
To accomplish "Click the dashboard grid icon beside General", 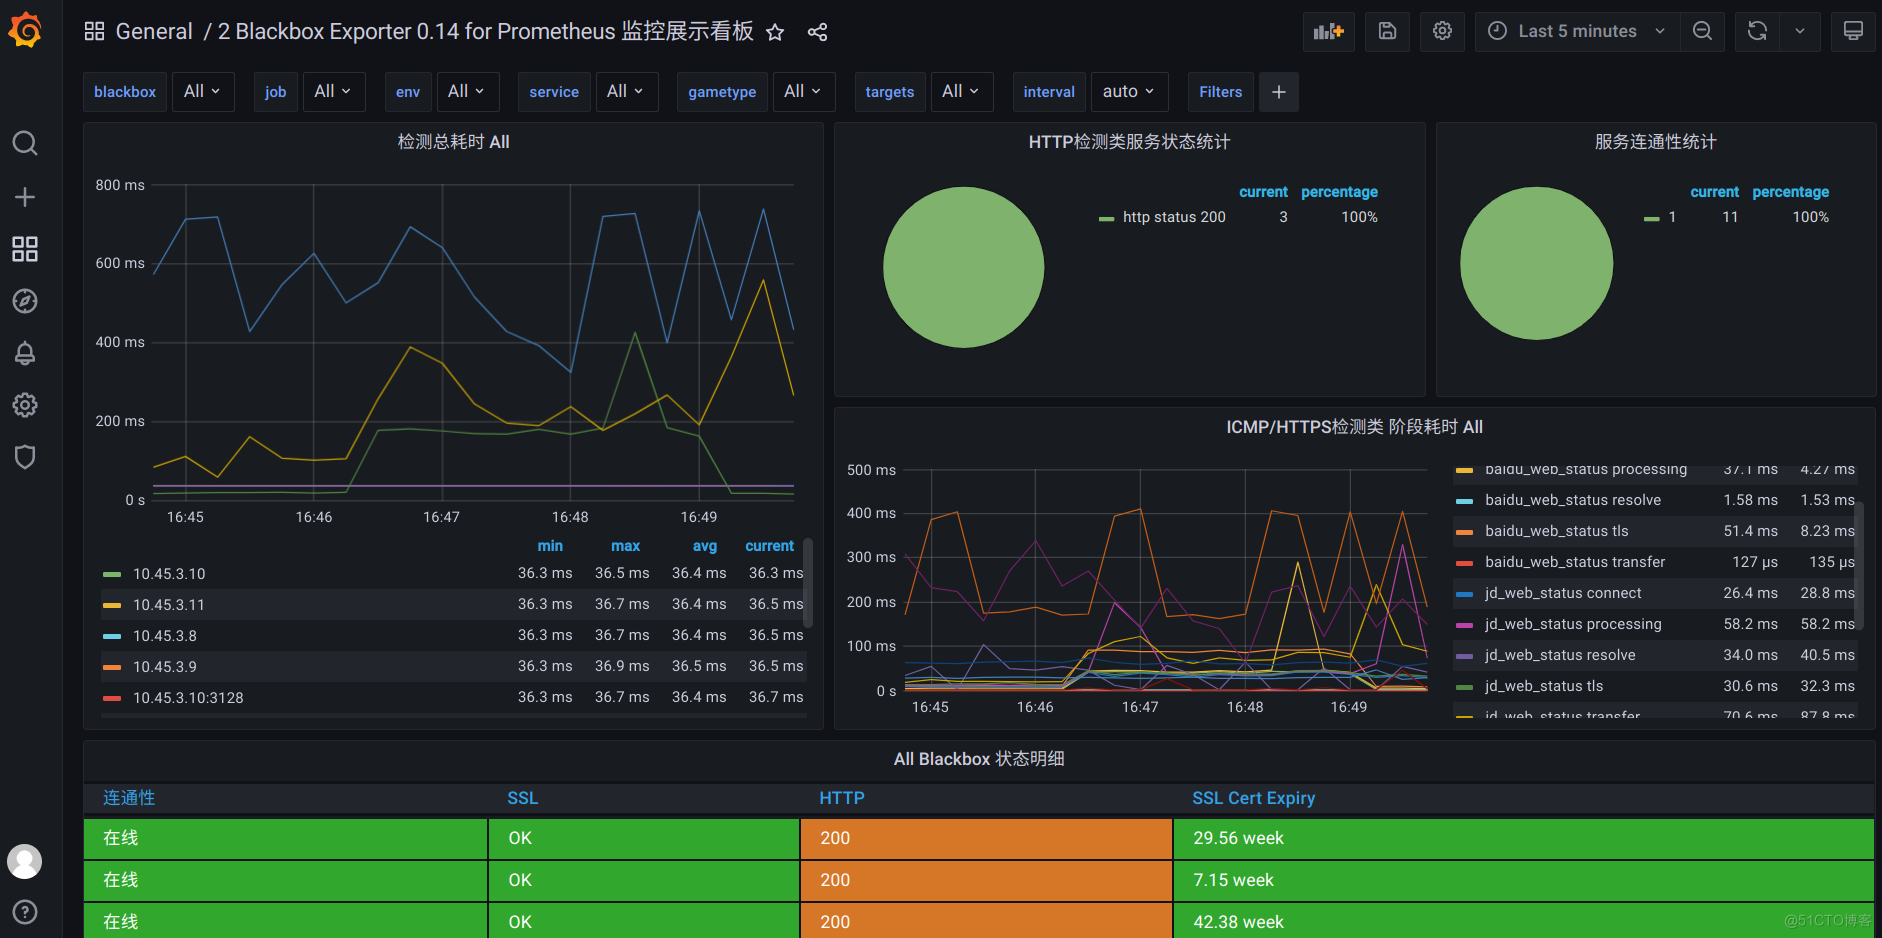I will click(x=95, y=32).
